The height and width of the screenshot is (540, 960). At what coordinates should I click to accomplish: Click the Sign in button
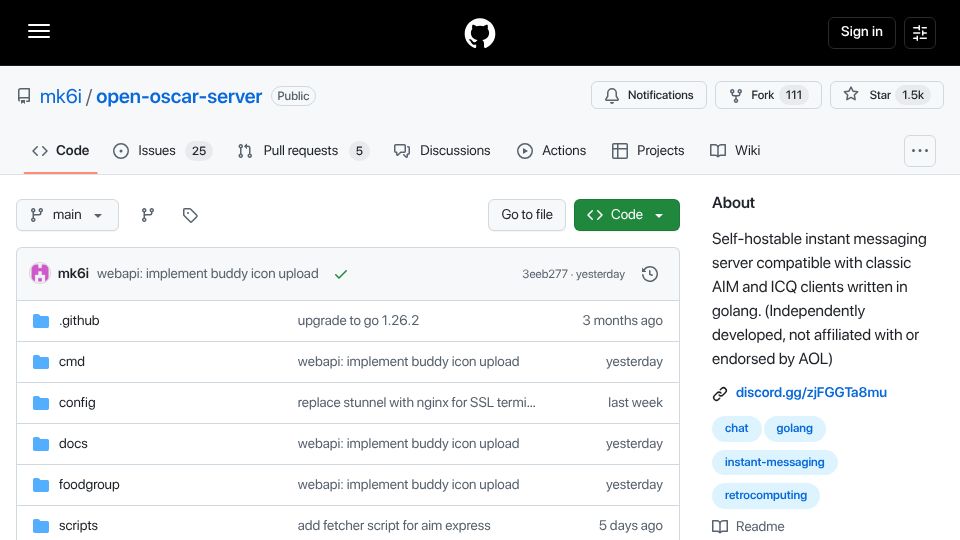coord(861,32)
